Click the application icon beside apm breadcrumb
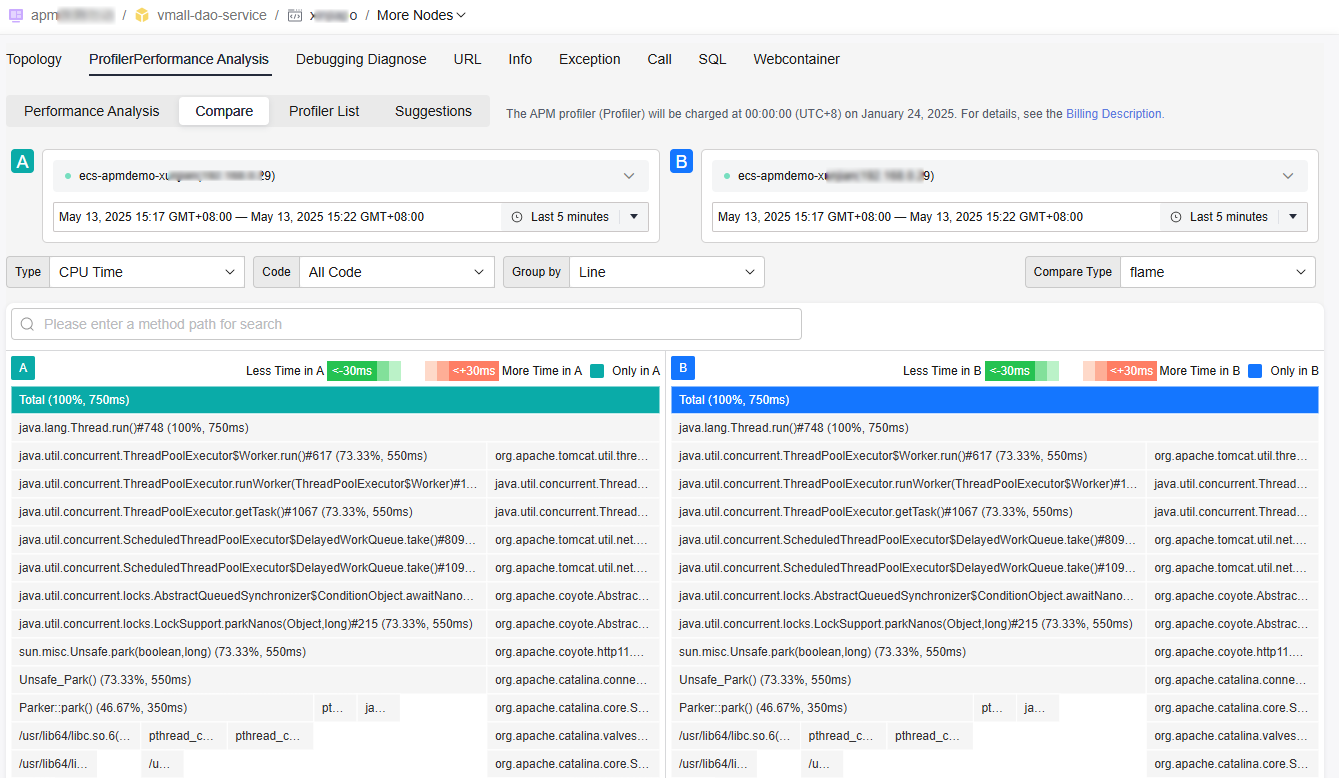The width and height of the screenshot is (1339, 778). (16, 15)
